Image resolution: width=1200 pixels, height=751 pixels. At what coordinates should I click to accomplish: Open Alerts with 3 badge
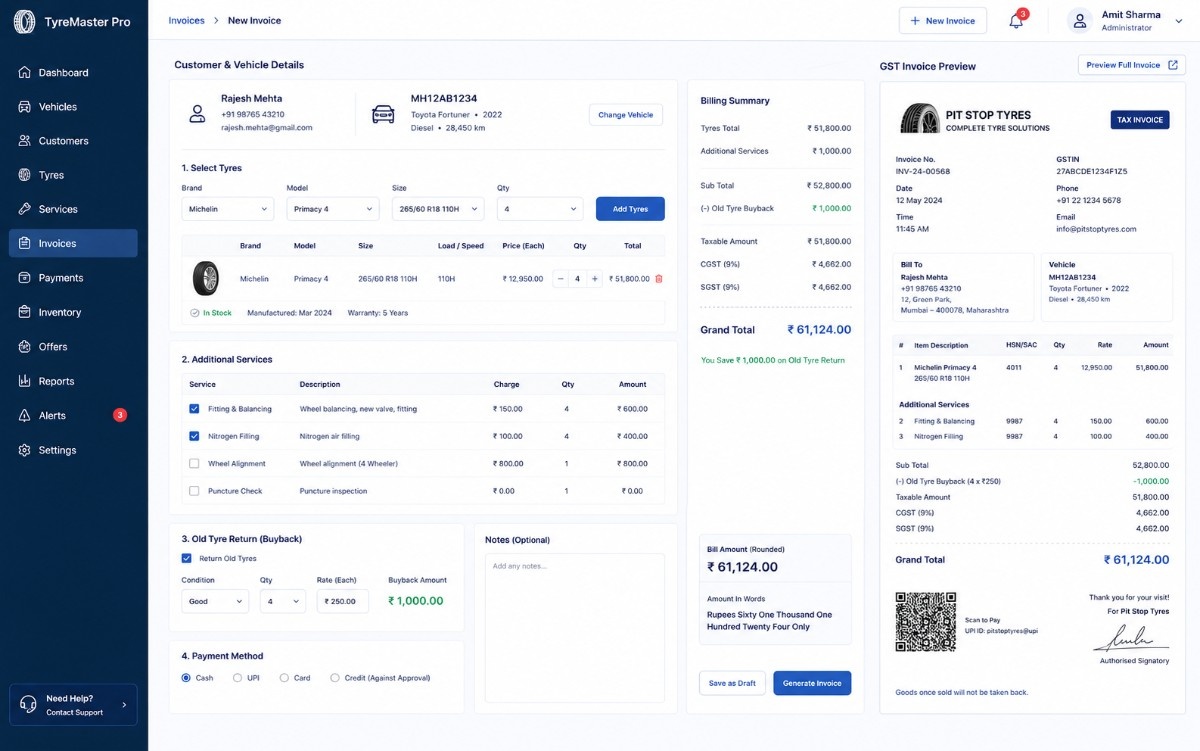pos(74,415)
